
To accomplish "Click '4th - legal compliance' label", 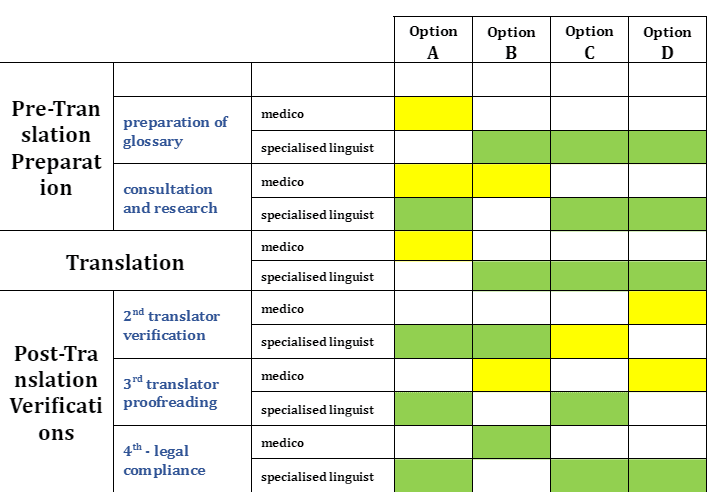I will click(x=164, y=460).
